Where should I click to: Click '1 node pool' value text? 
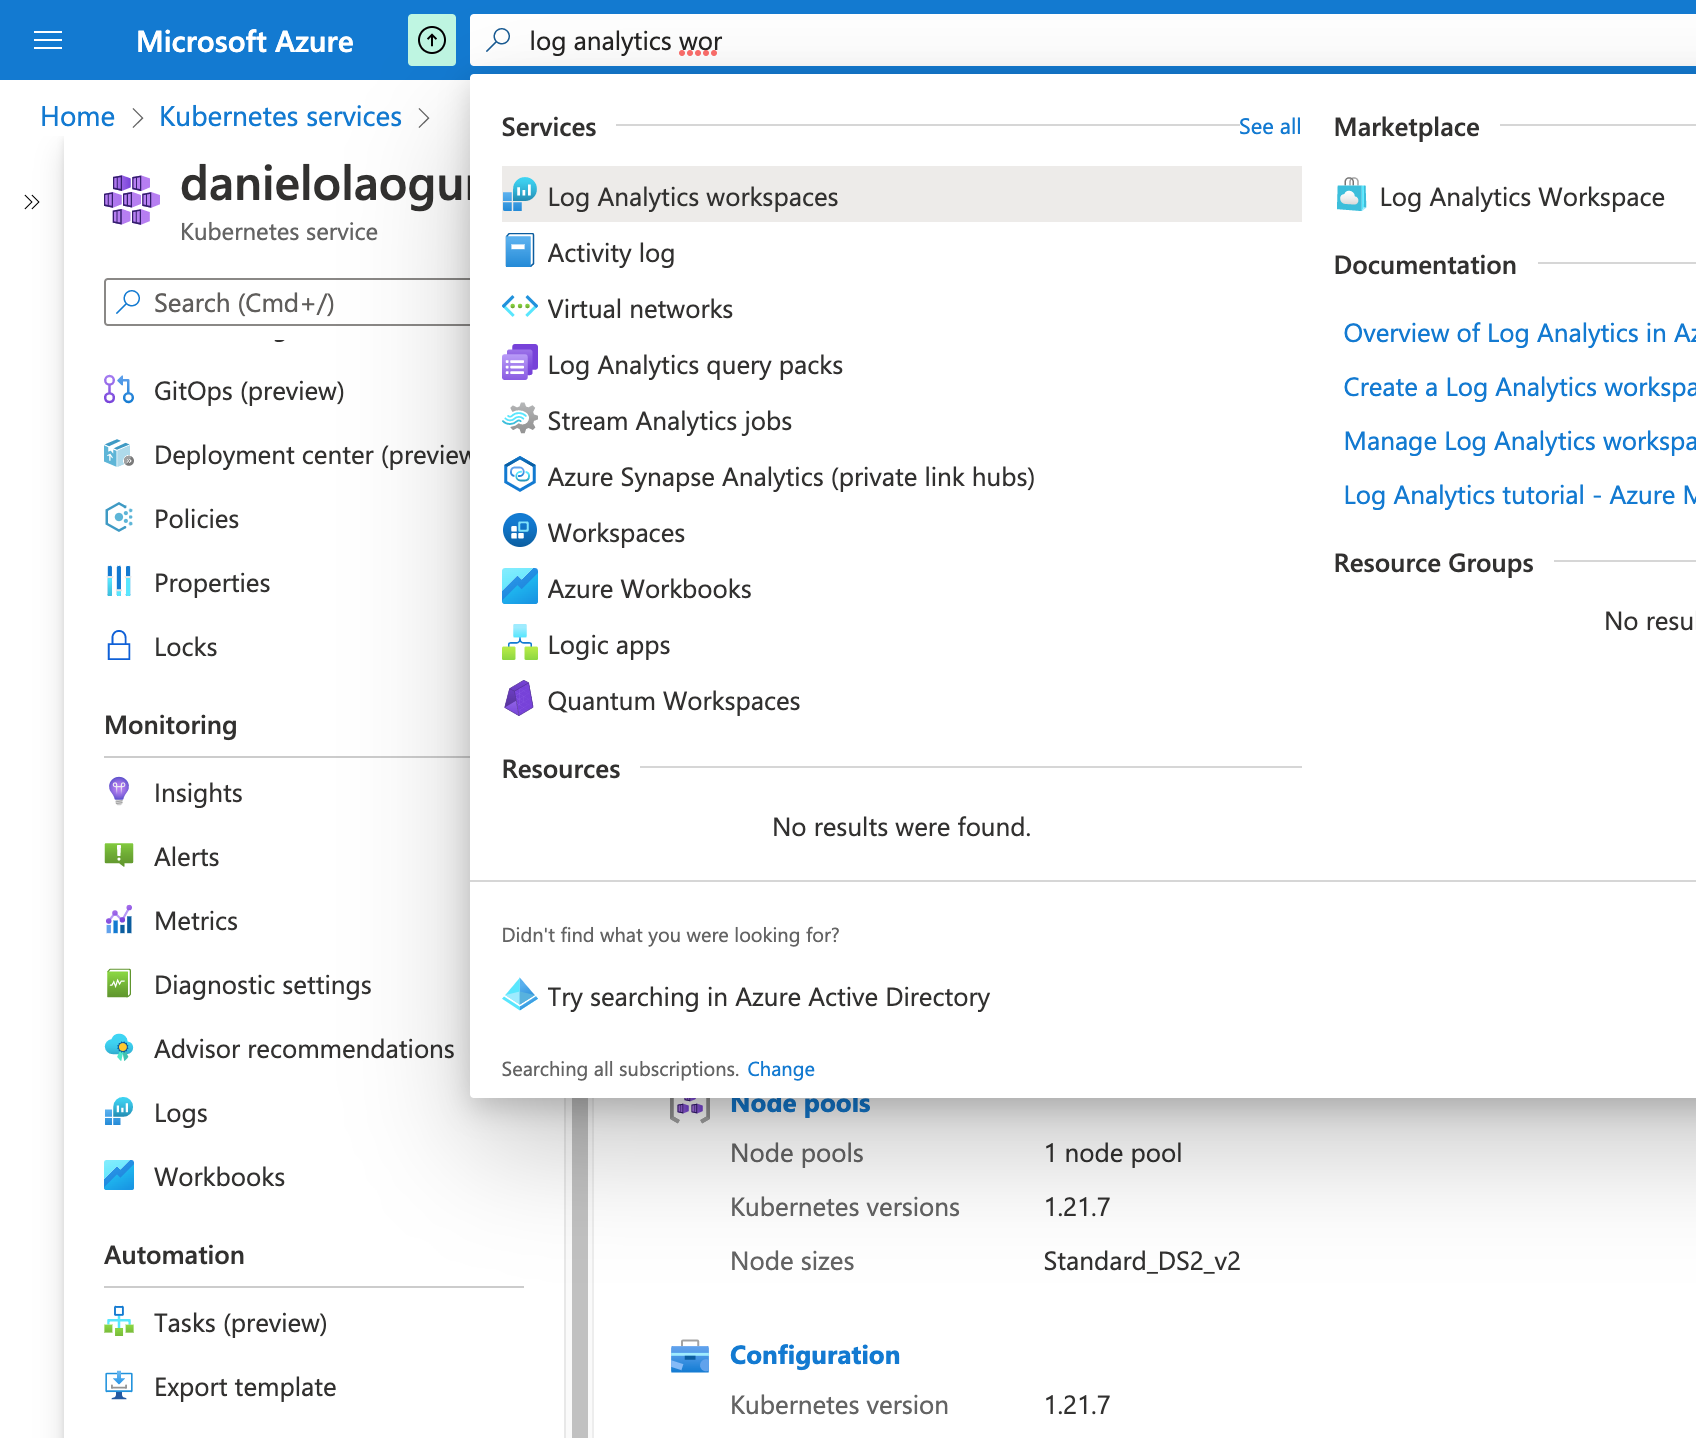(1113, 1153)
